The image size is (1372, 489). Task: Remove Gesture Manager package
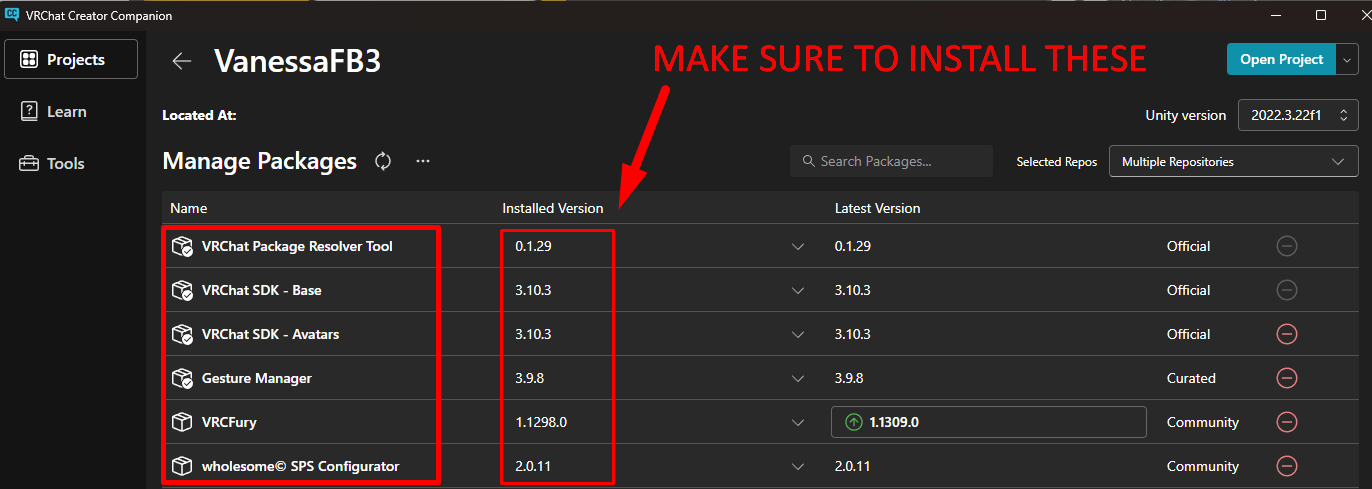[1287, 378]
